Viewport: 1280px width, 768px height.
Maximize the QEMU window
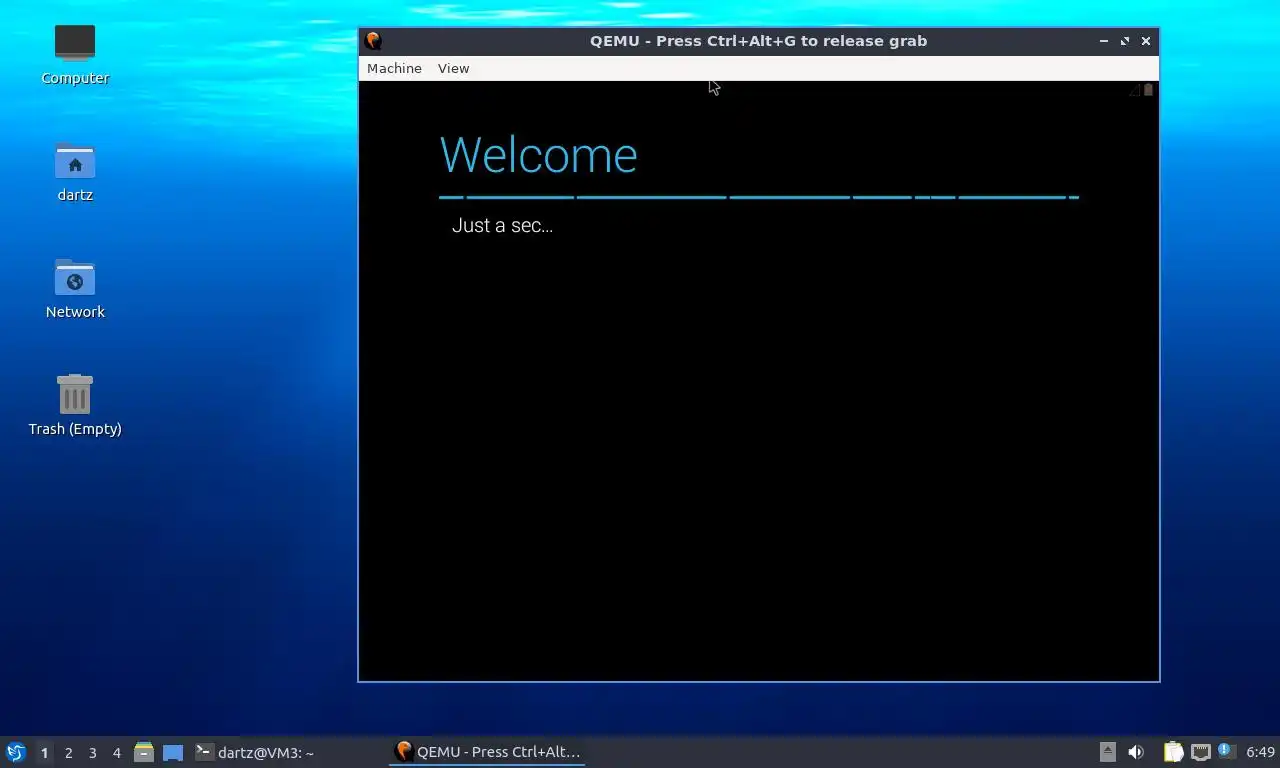[x=1125, y=41]
